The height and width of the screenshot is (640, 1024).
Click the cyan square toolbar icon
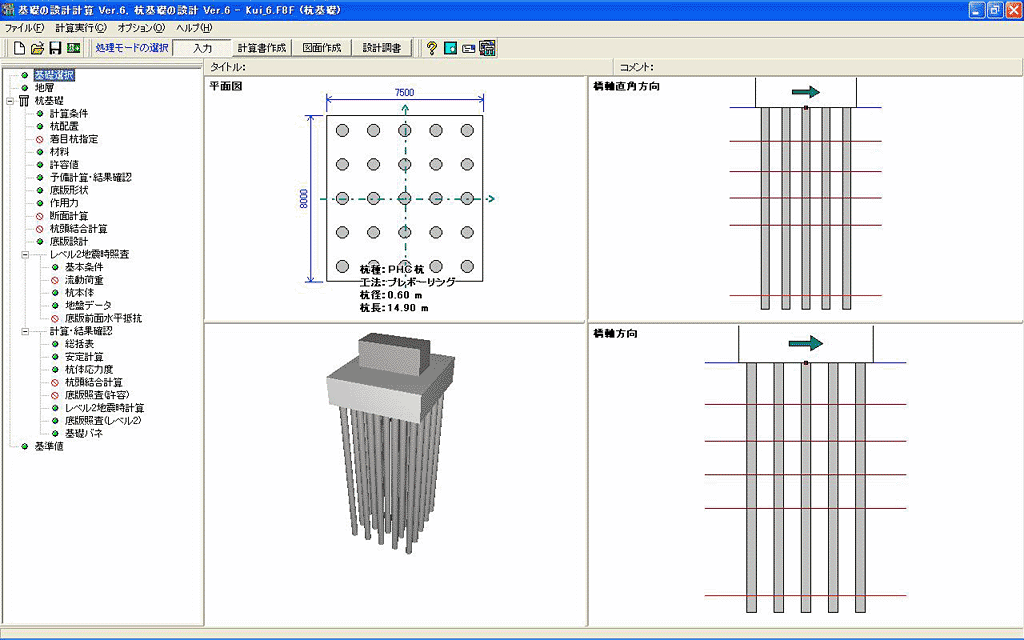click(x=450, y=48)
